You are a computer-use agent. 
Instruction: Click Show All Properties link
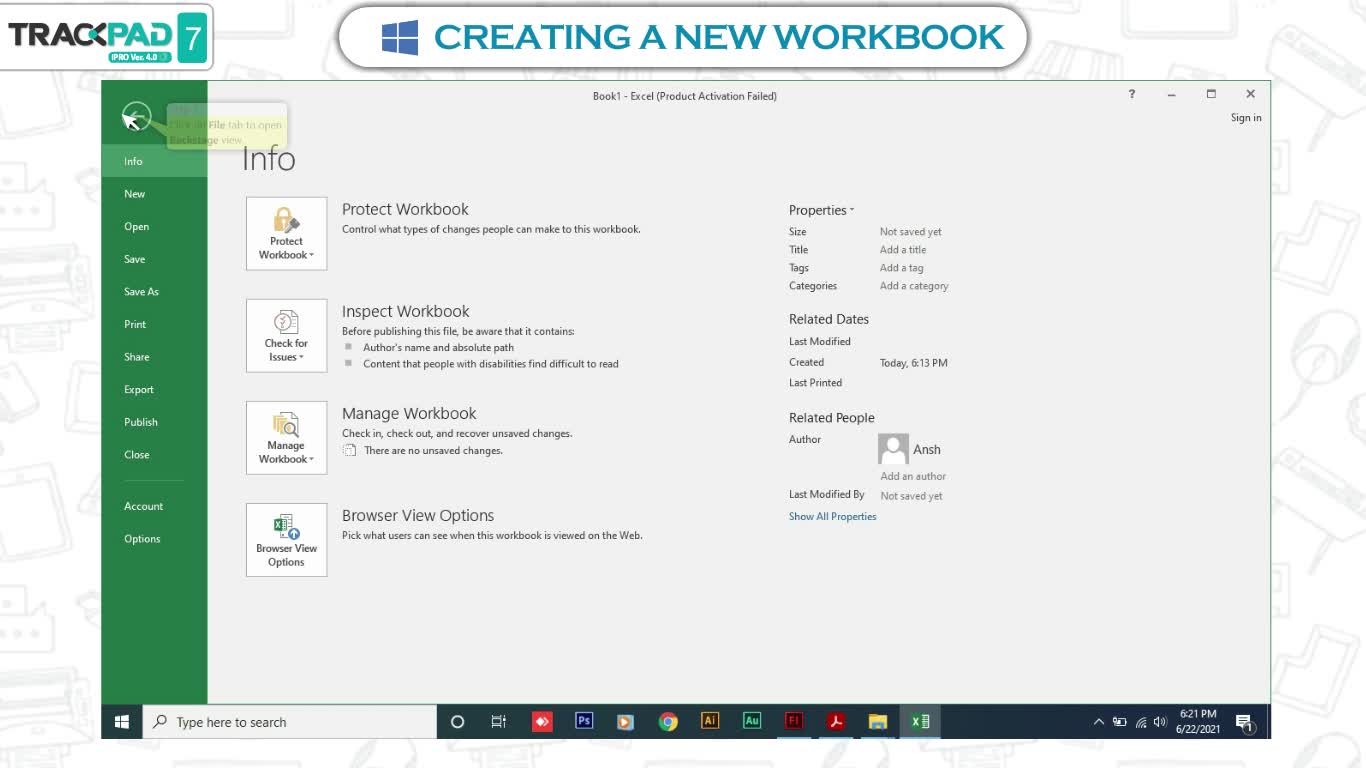pos(832,516)
